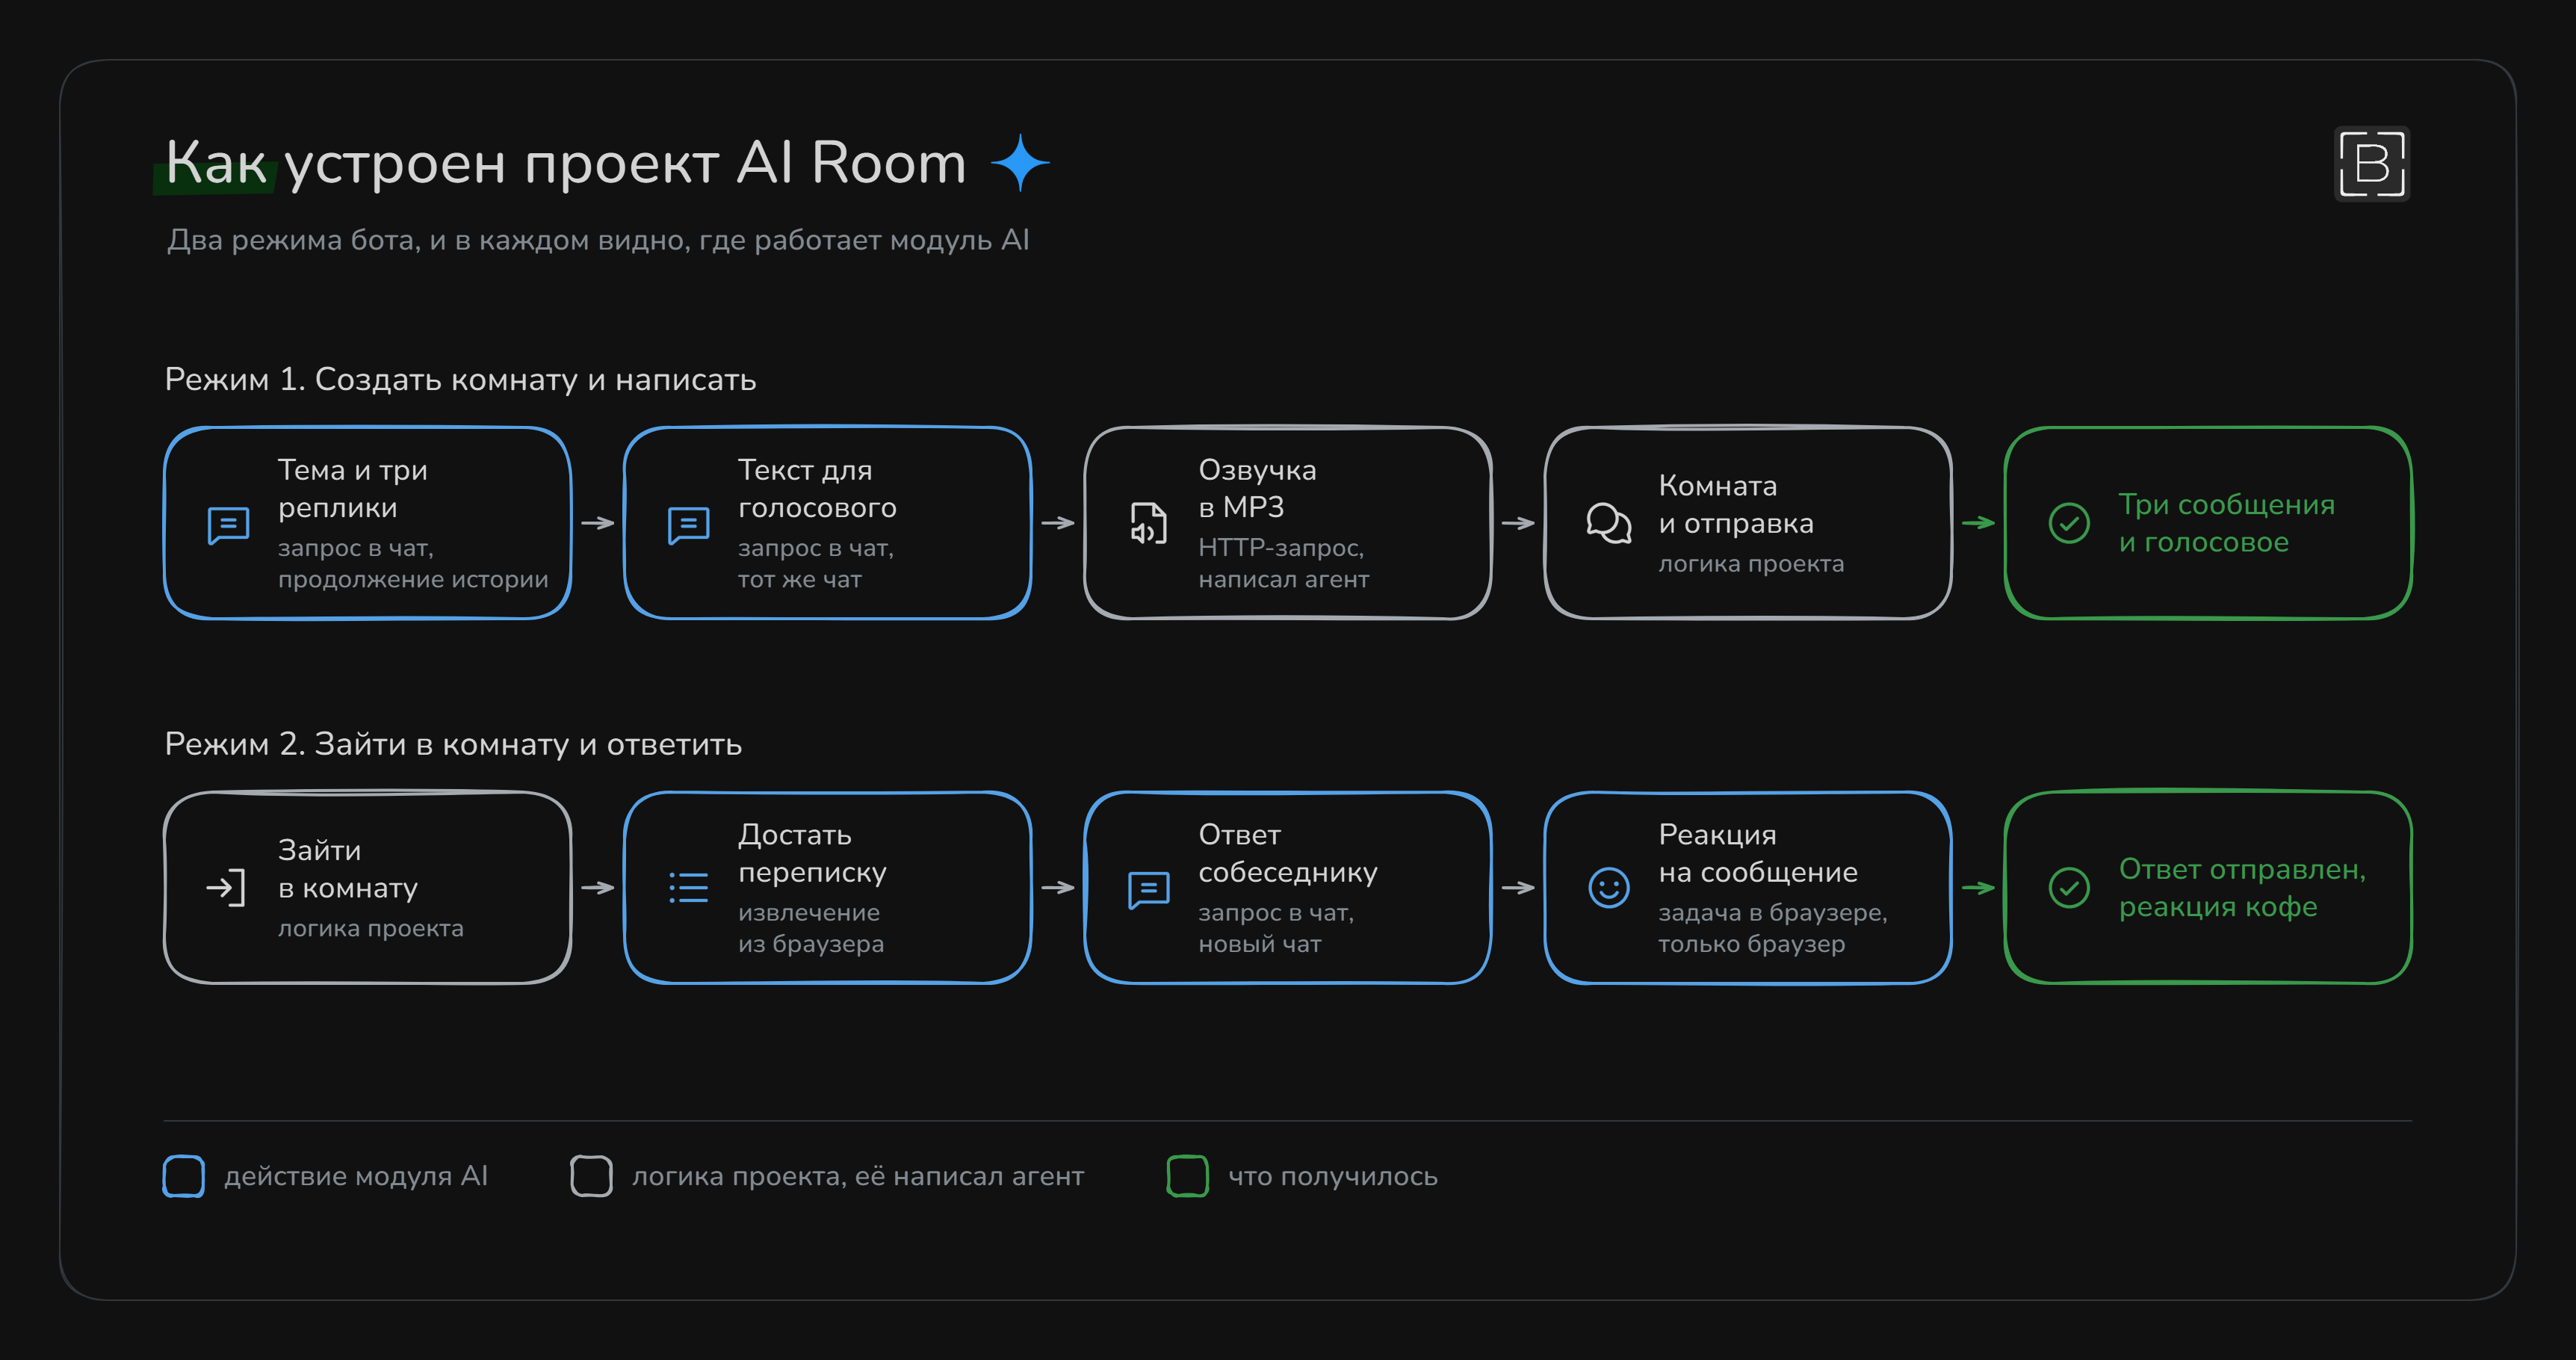The height and width of the screenshot is (1360, 2576).
Task: Click the blue sparkle star next to the title
Action: tap(1020, 163)
